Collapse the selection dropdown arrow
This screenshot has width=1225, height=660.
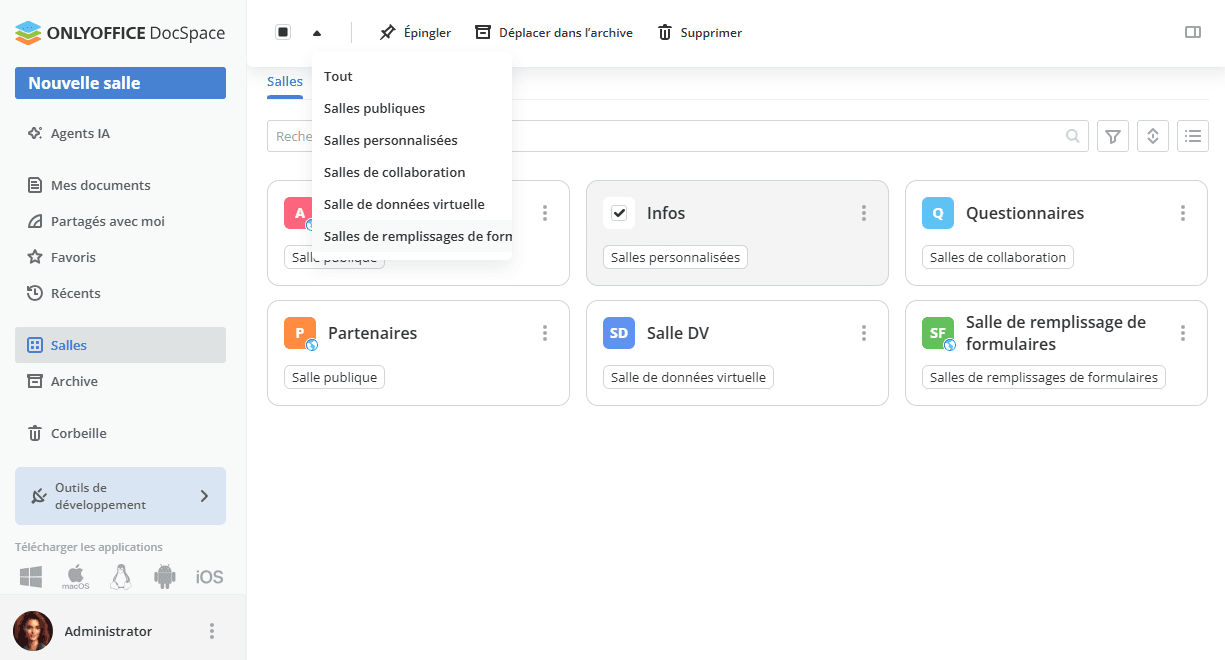[x=317, y=32]
